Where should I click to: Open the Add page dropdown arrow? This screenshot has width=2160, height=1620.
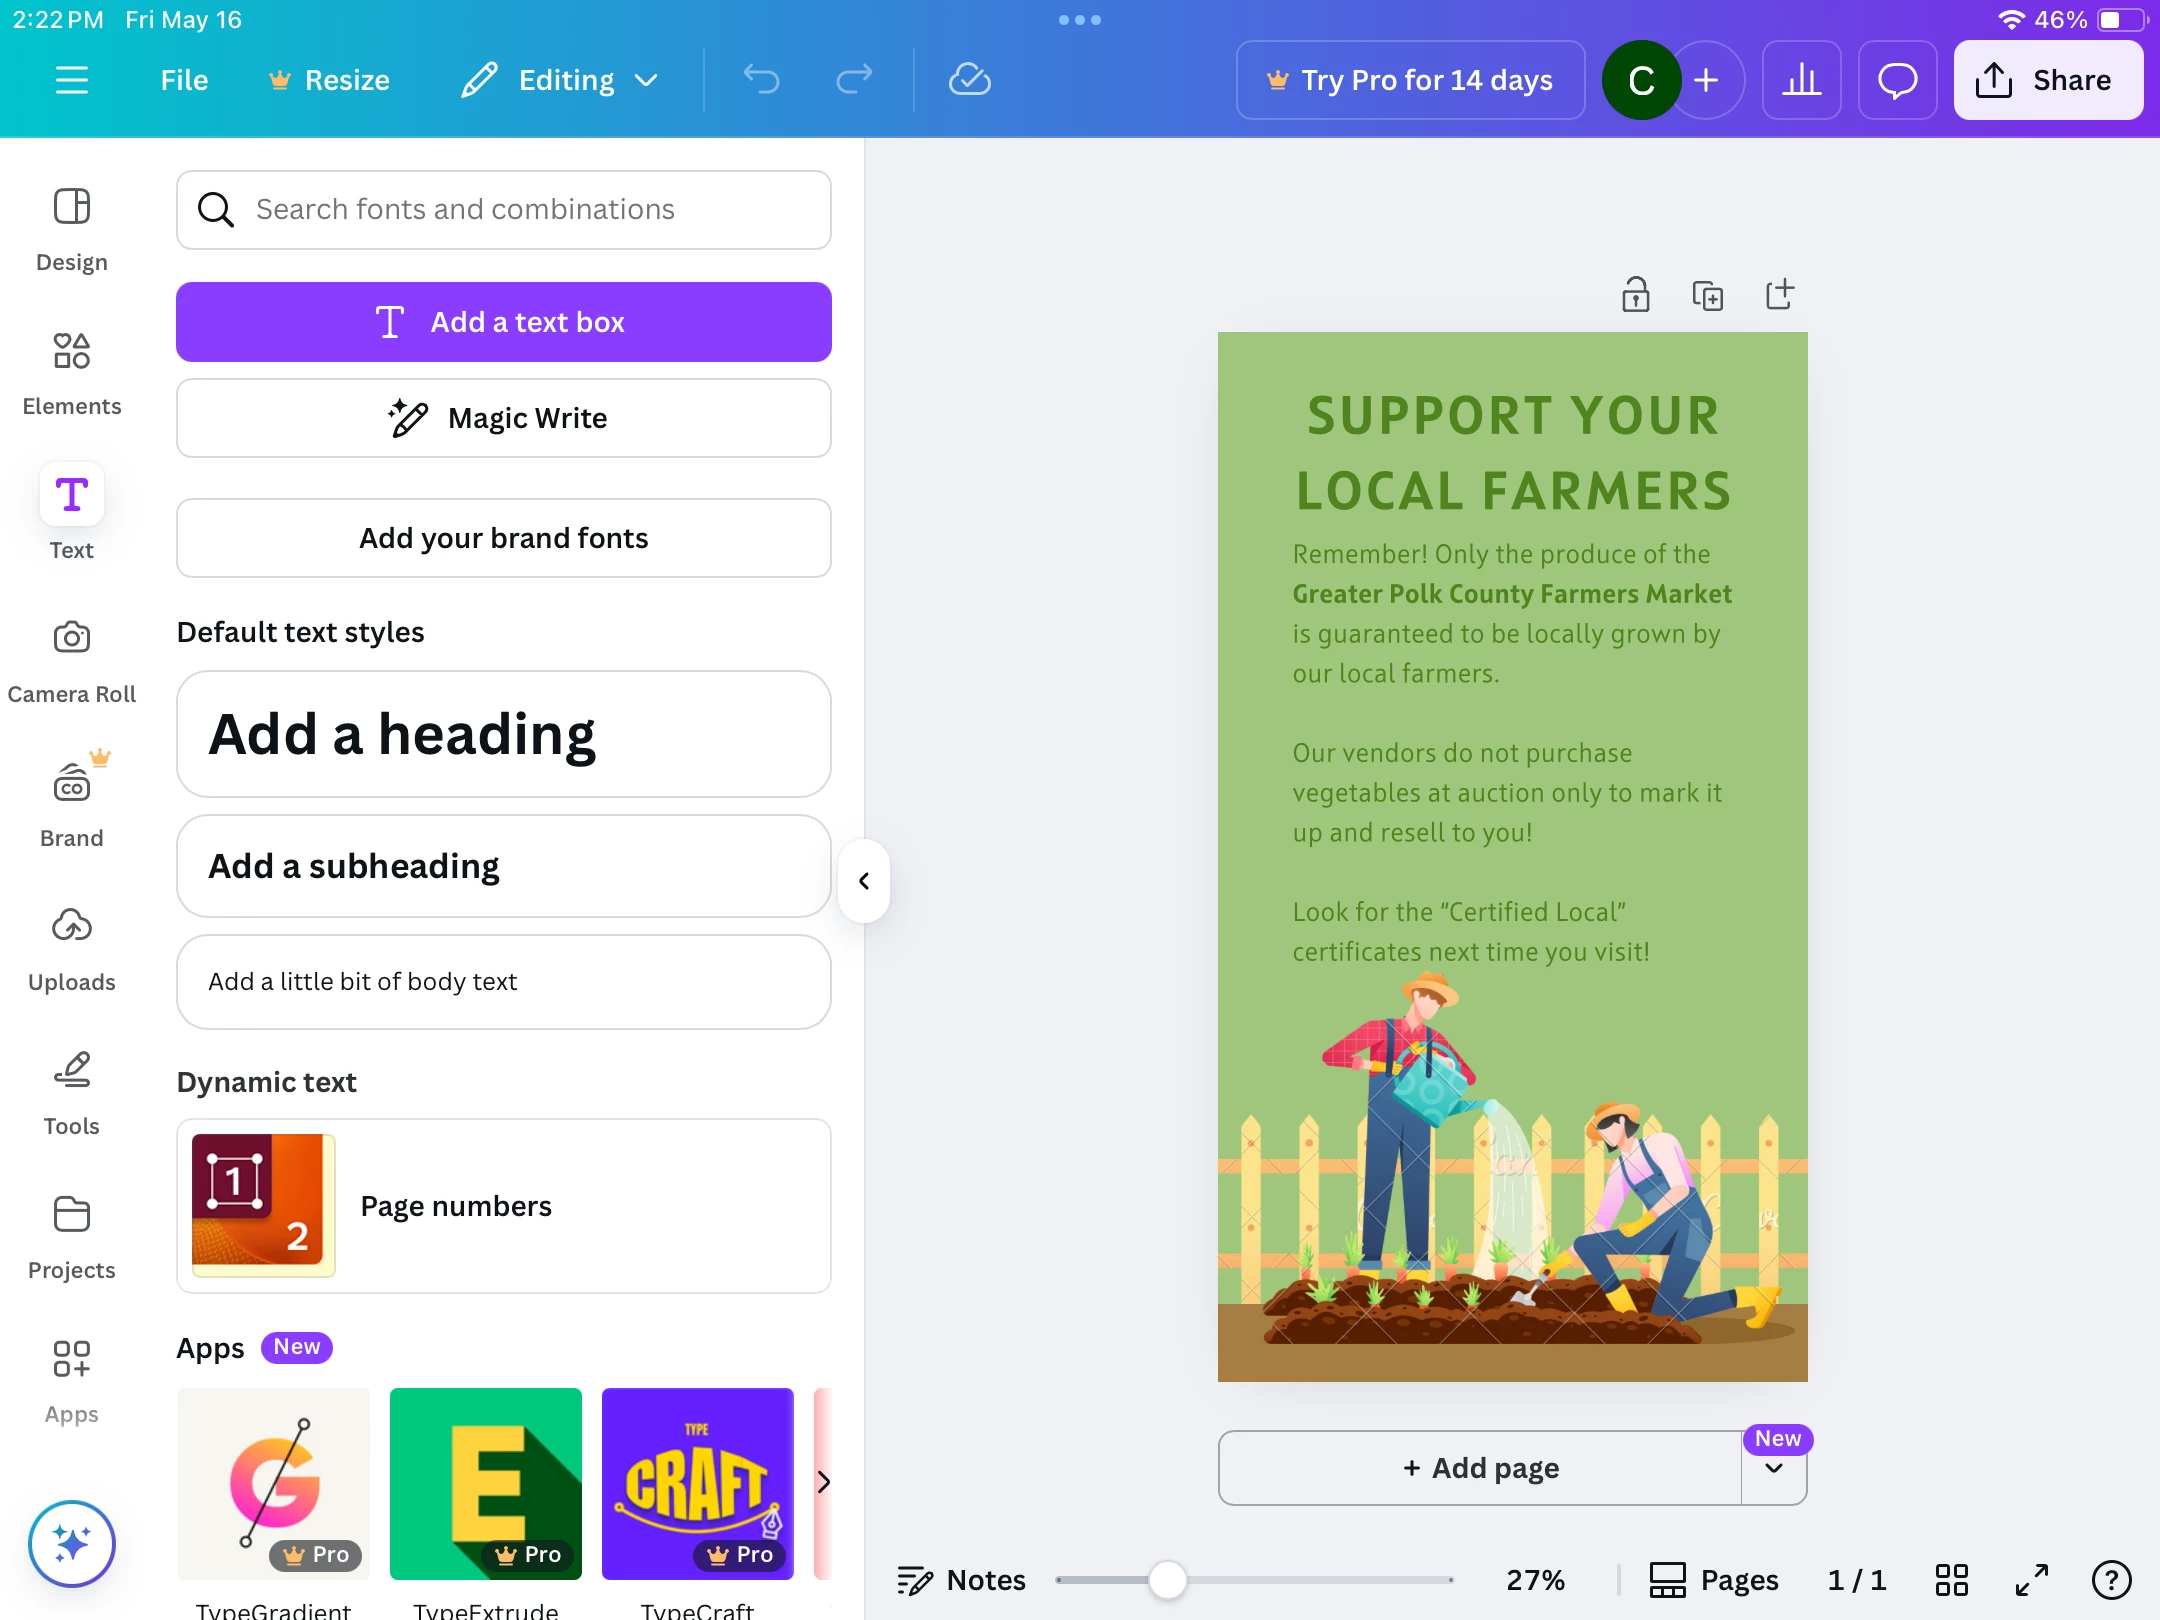pos(1774,1468)
